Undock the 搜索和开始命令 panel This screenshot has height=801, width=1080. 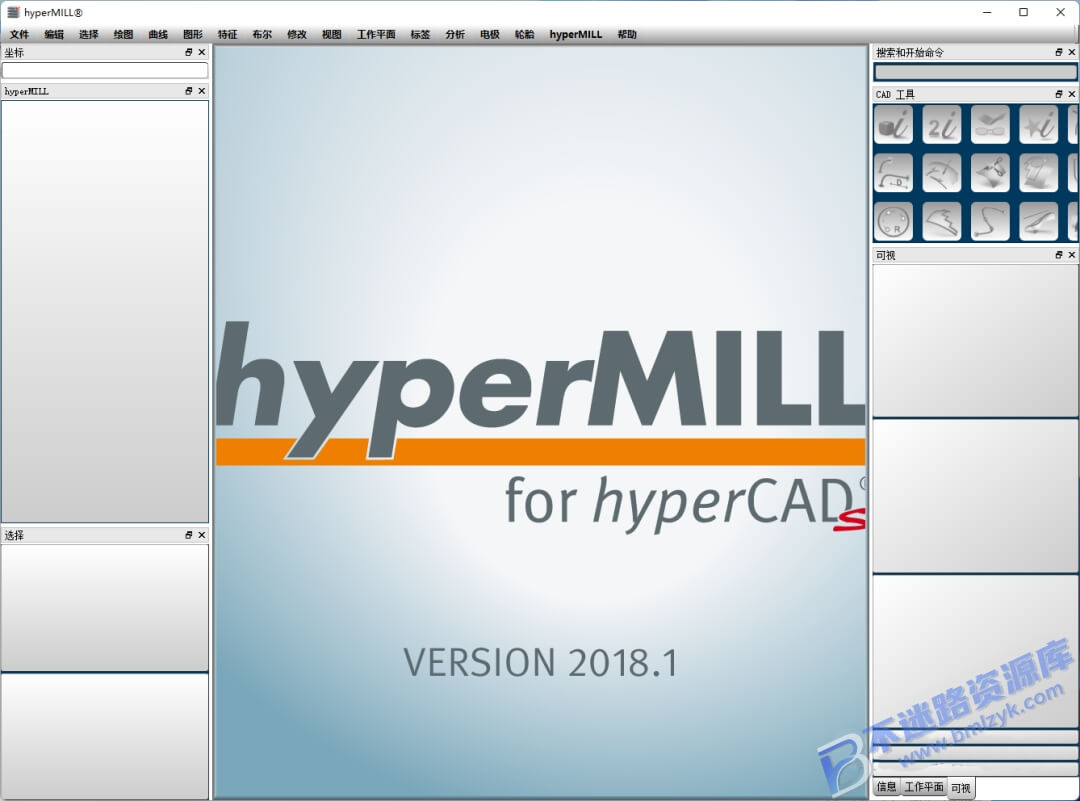pyautogui.click(x=1059, y=52)
